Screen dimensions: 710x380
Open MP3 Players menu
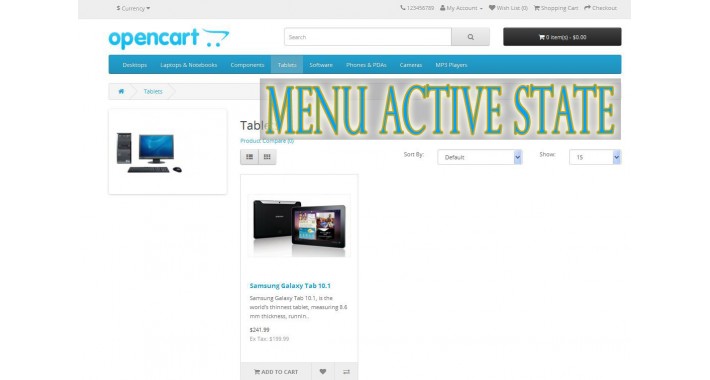(451, 65)
